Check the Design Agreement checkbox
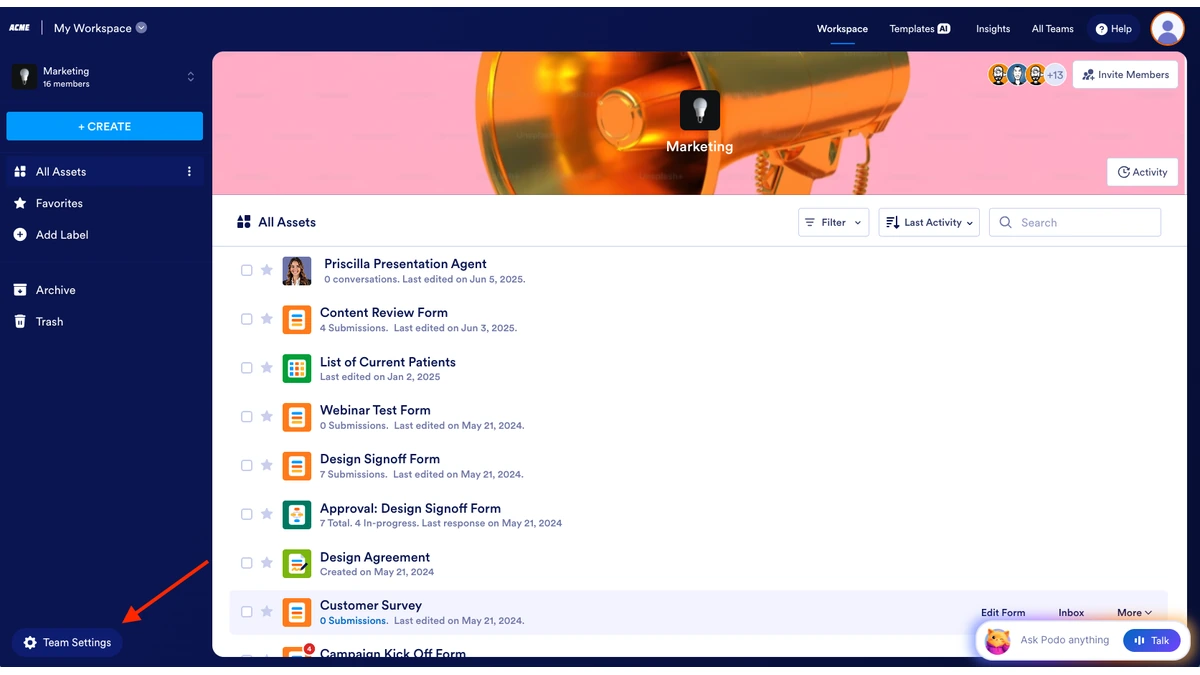1200x675 pixels. [x=247, y=563]
